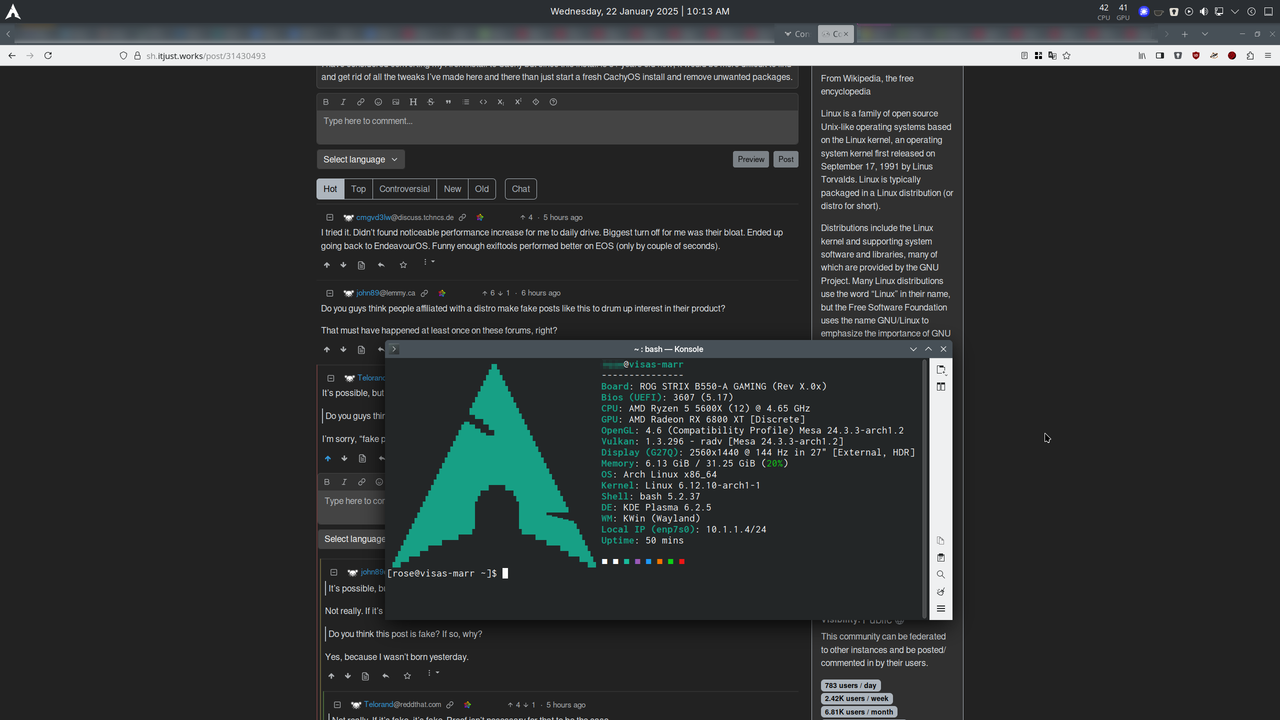The image size is (1280, 720).
Task: Switch to Chat comment view
Action: (521, 188)
